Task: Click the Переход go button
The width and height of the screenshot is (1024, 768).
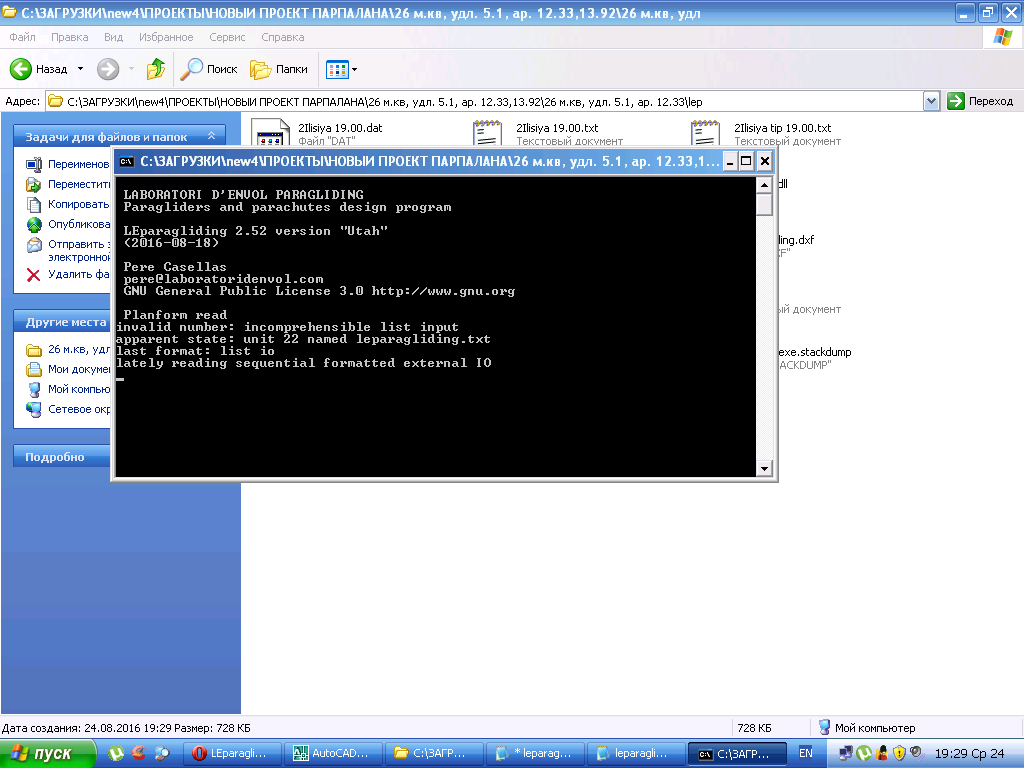Action: (980, 101)
